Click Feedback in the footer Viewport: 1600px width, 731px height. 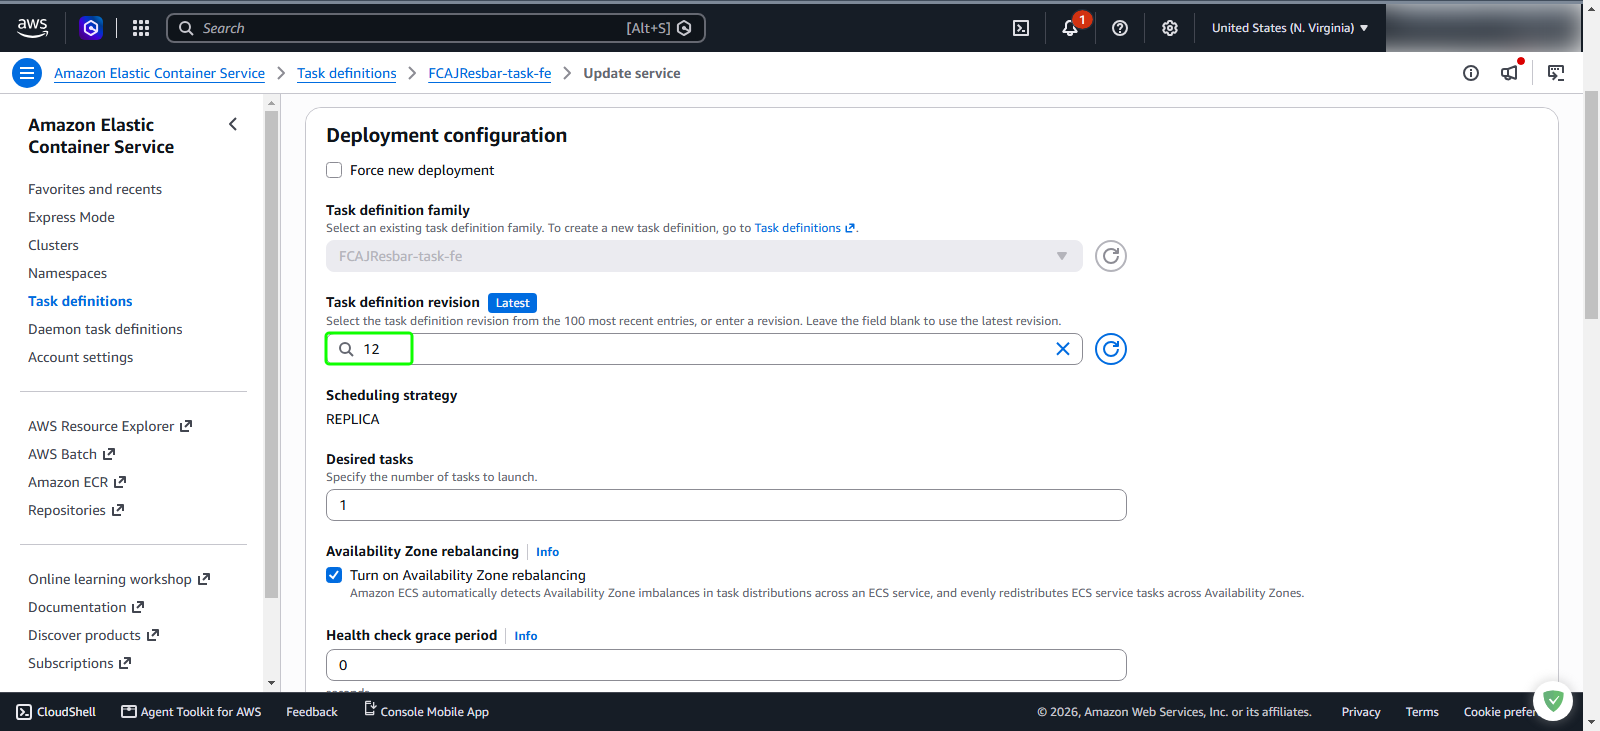312,712
